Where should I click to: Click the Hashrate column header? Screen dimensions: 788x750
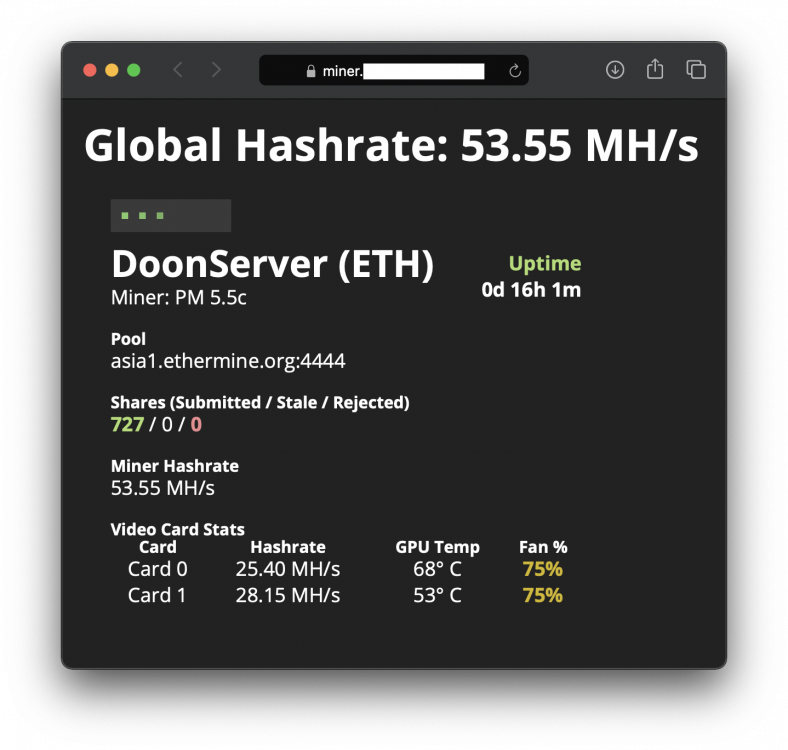click(x=288, y=547)
